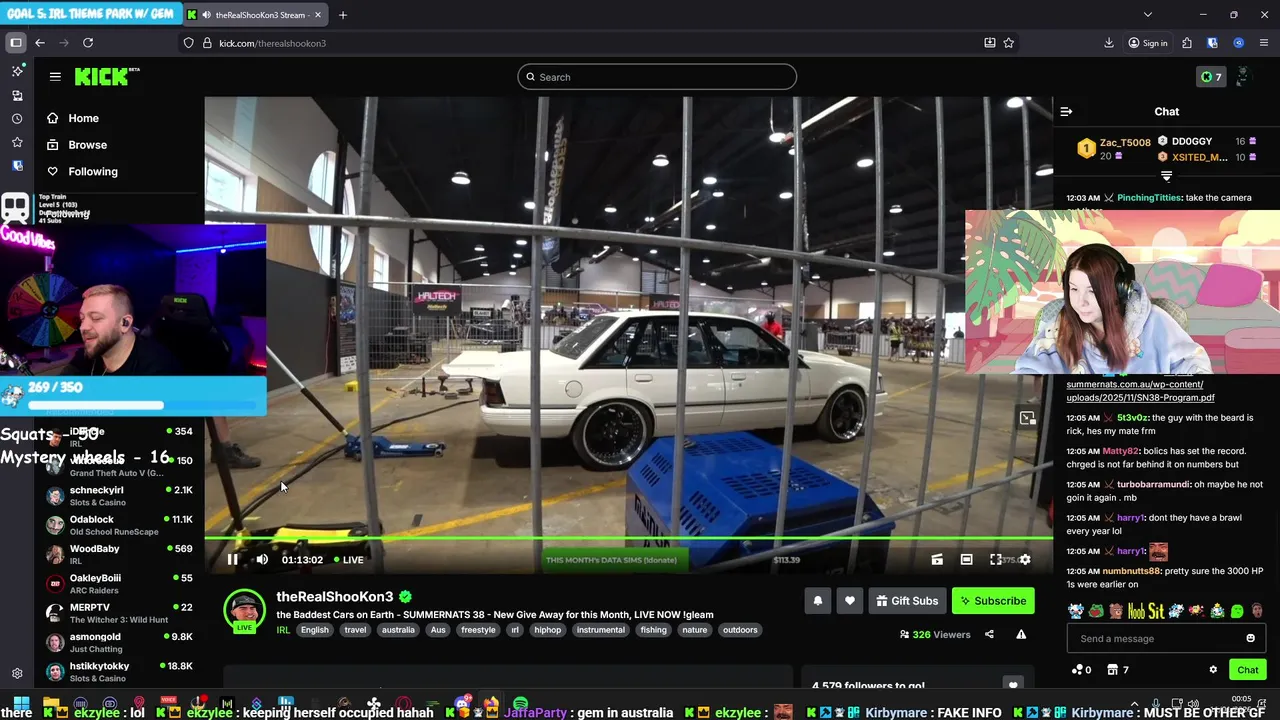
Task: Open schneckyirl channel in sidebar
Action: pos(120,496)
